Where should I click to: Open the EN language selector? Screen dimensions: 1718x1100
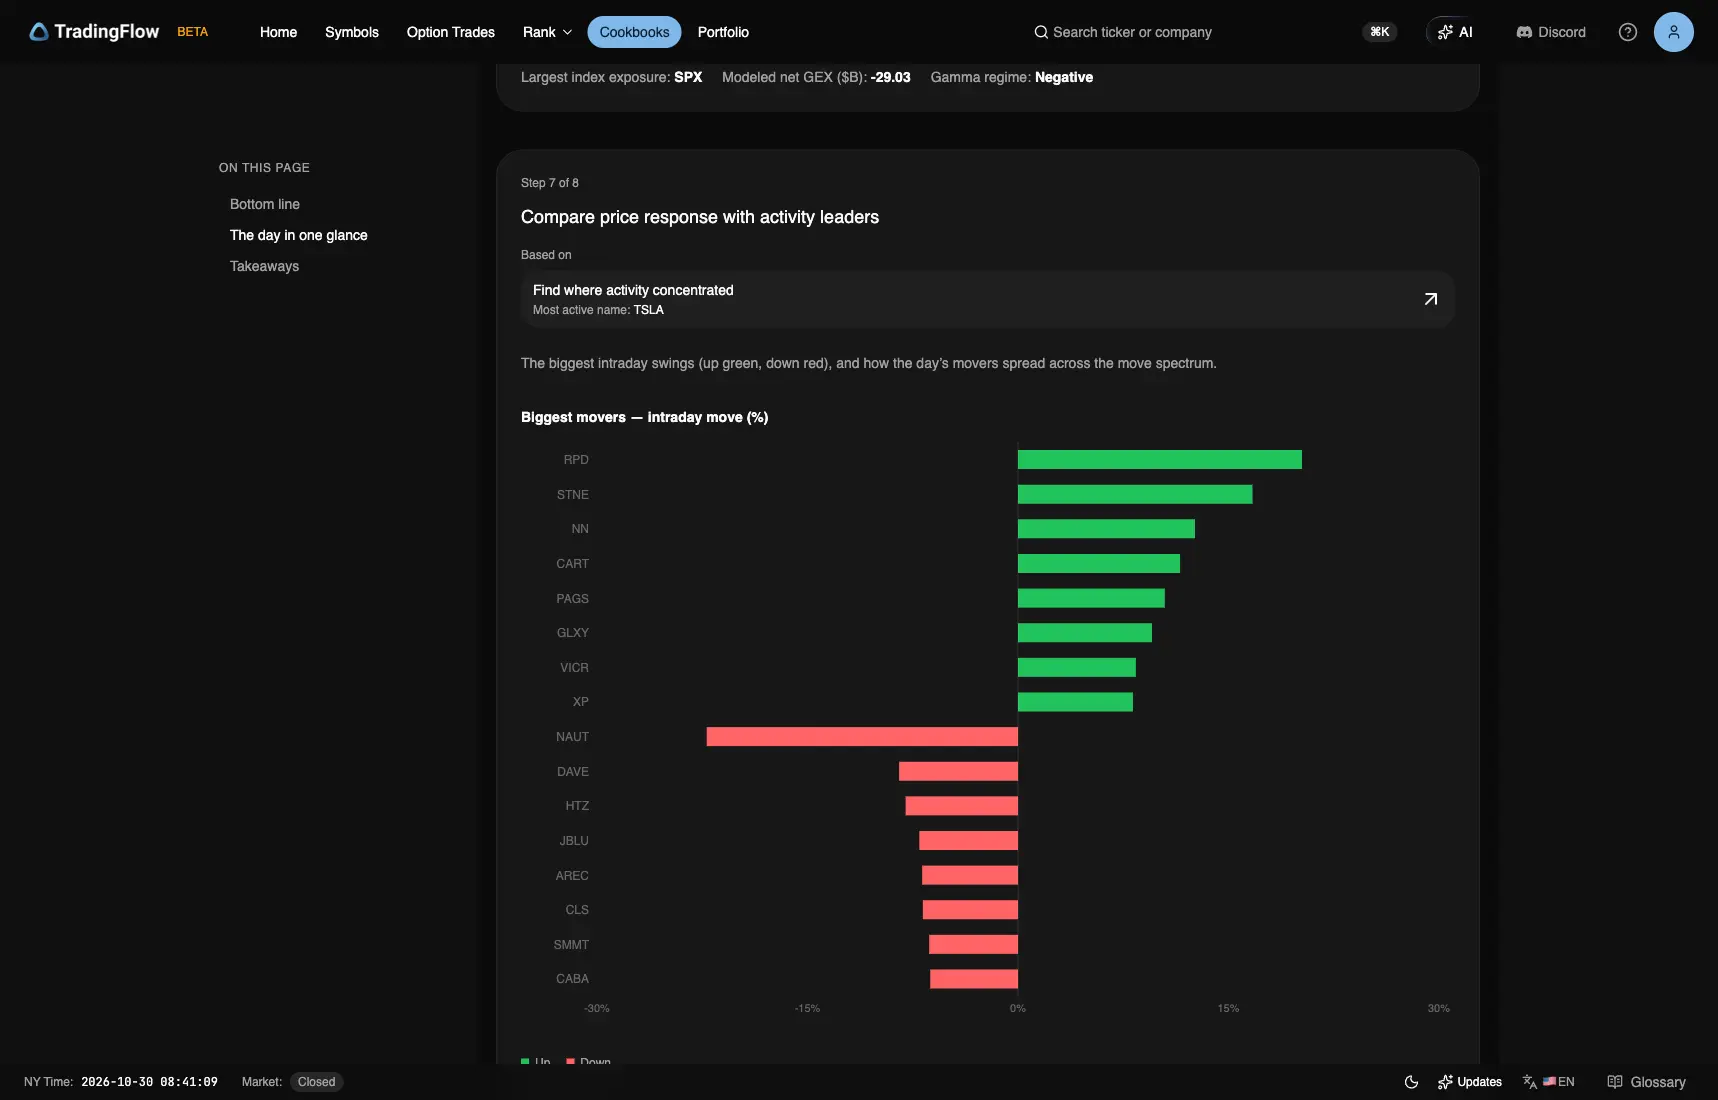pyautogui.click(x=1549, y=1082)
